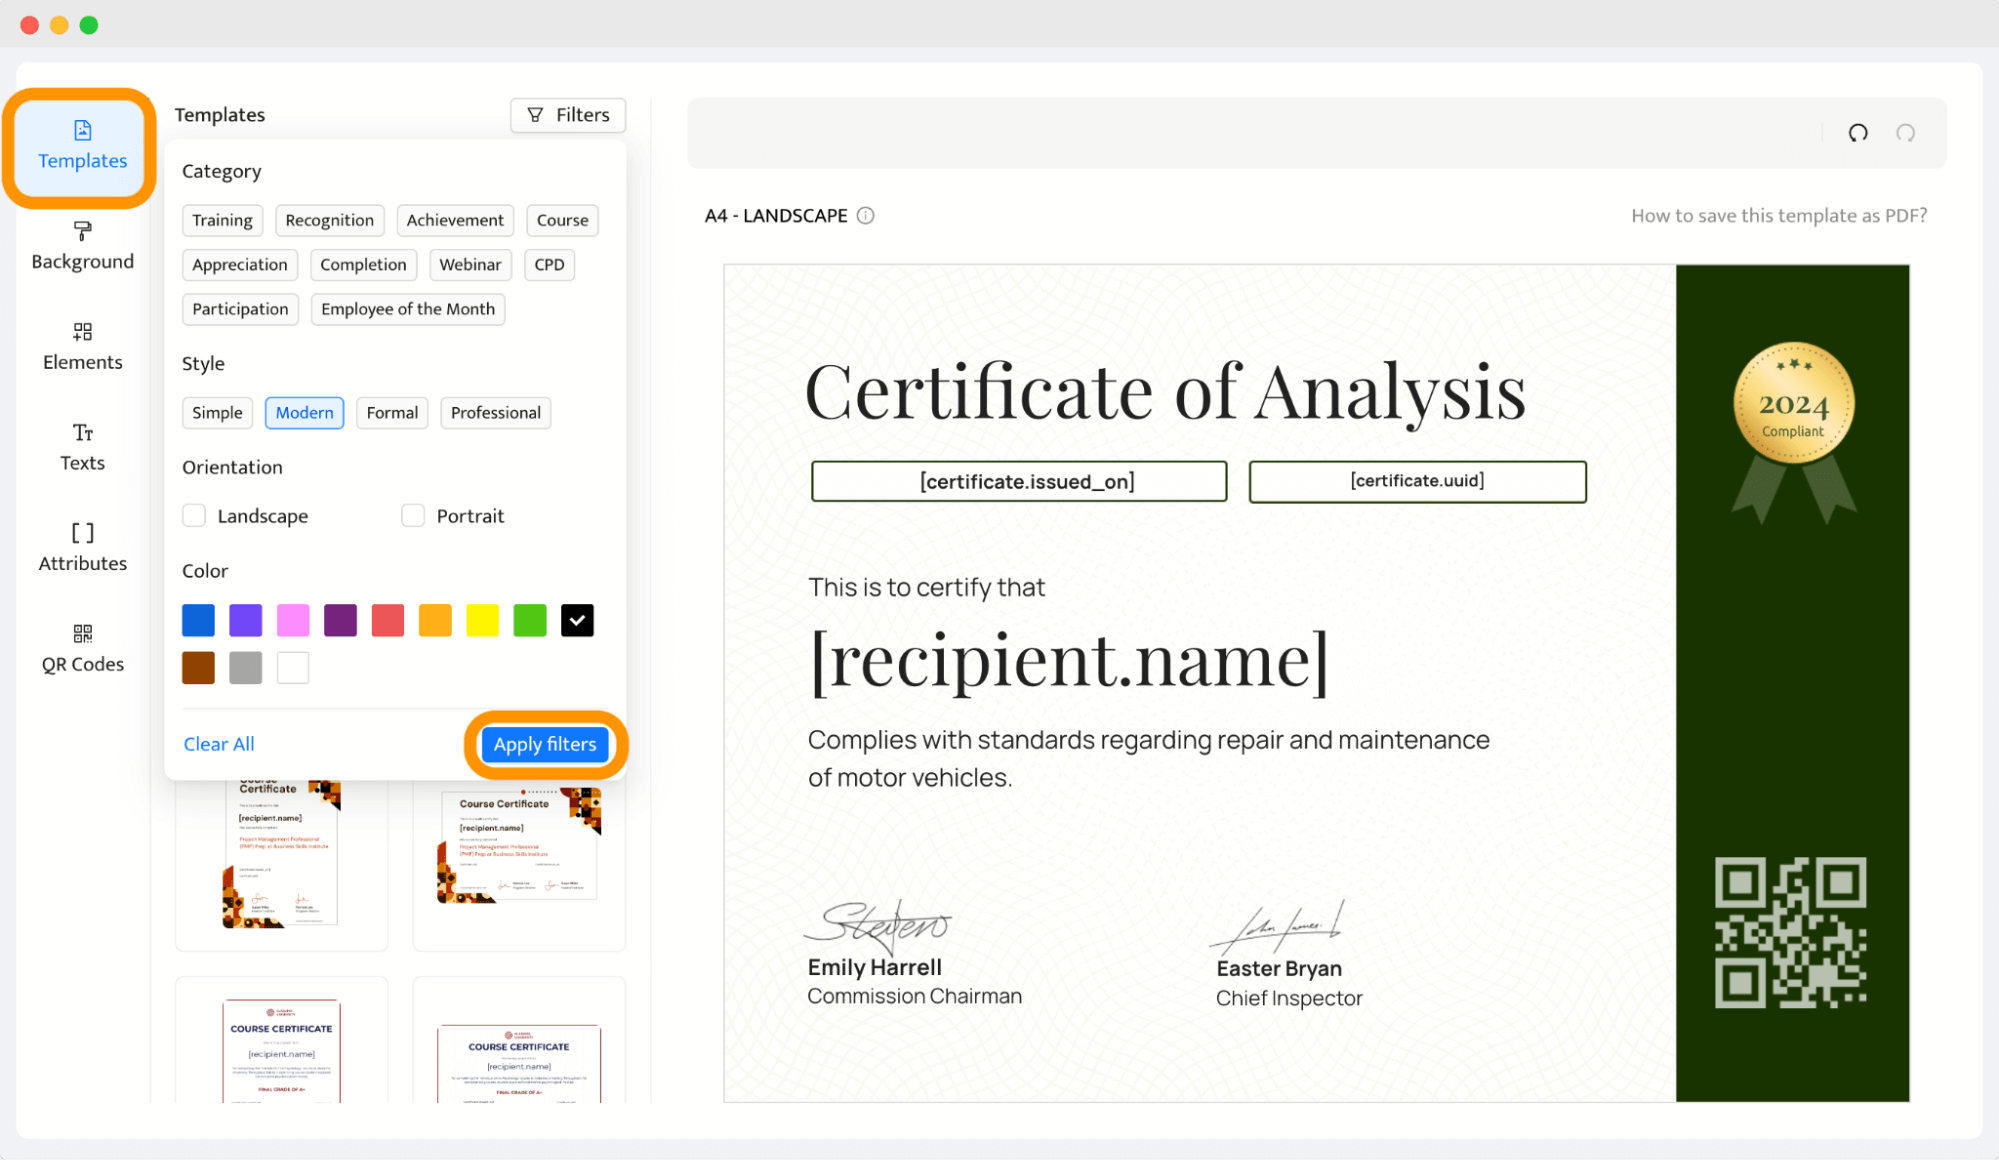Screen dimensions: 1999x1160
Task: Open 'How to save this template as PDF?' link
Action: pos(1779,216)
